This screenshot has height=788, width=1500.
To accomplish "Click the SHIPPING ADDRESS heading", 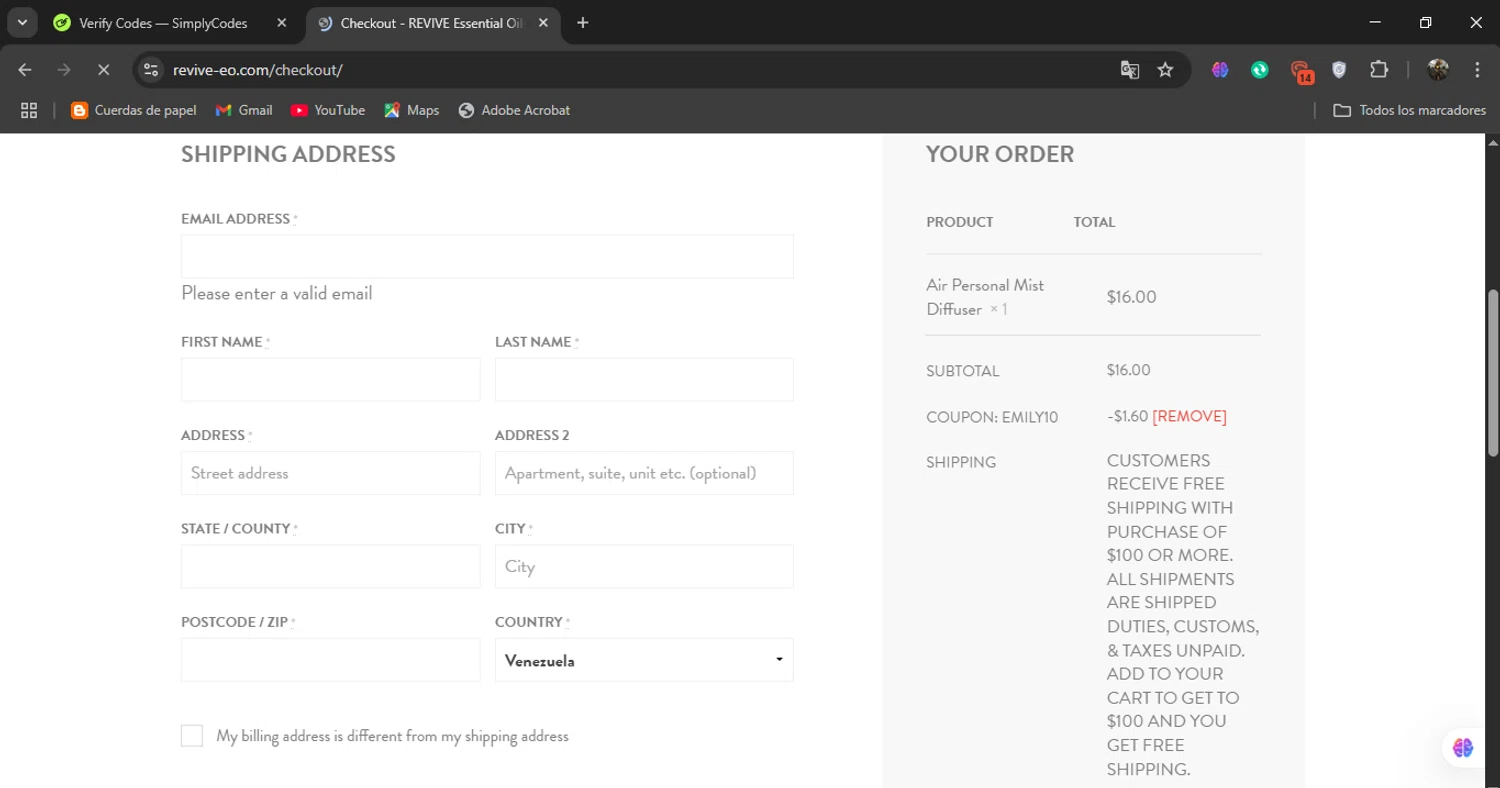I will point(288,154).
